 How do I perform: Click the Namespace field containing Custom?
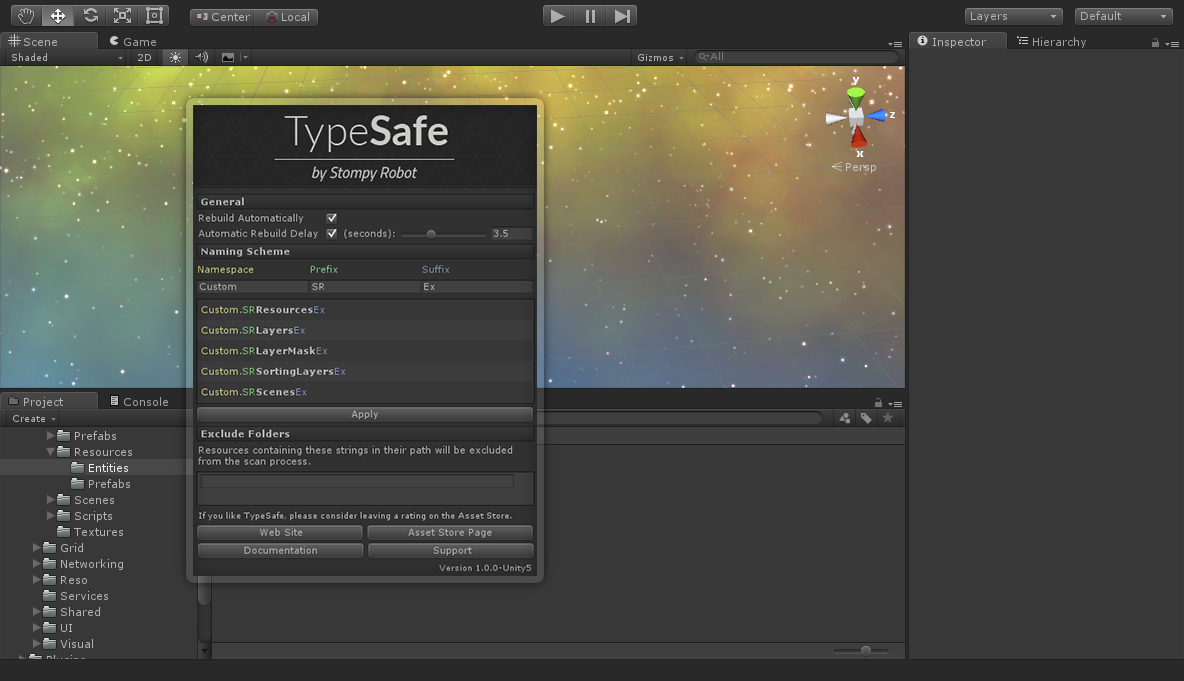[252, 287]
